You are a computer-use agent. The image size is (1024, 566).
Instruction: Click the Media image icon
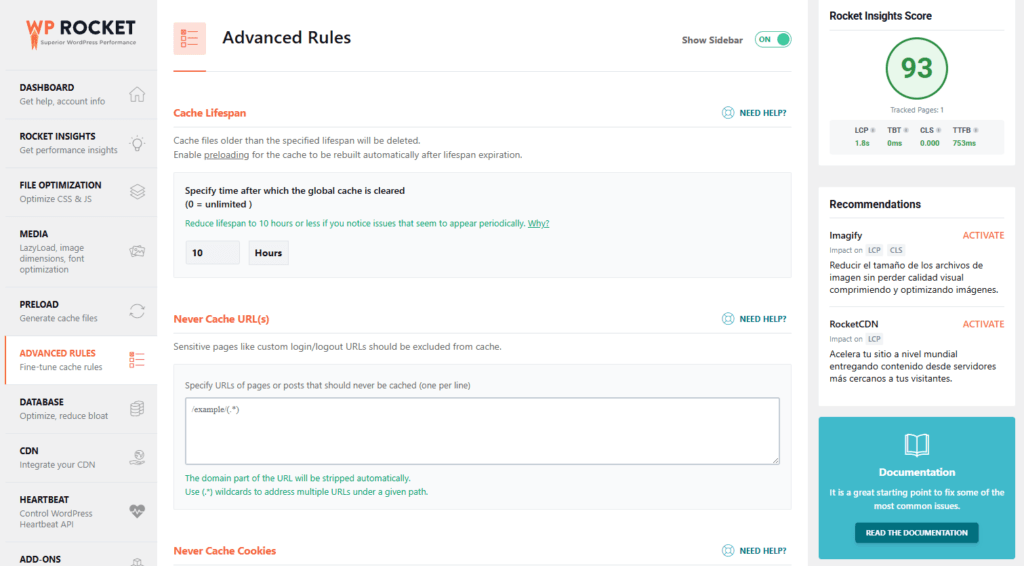click(x=136, y=251)
